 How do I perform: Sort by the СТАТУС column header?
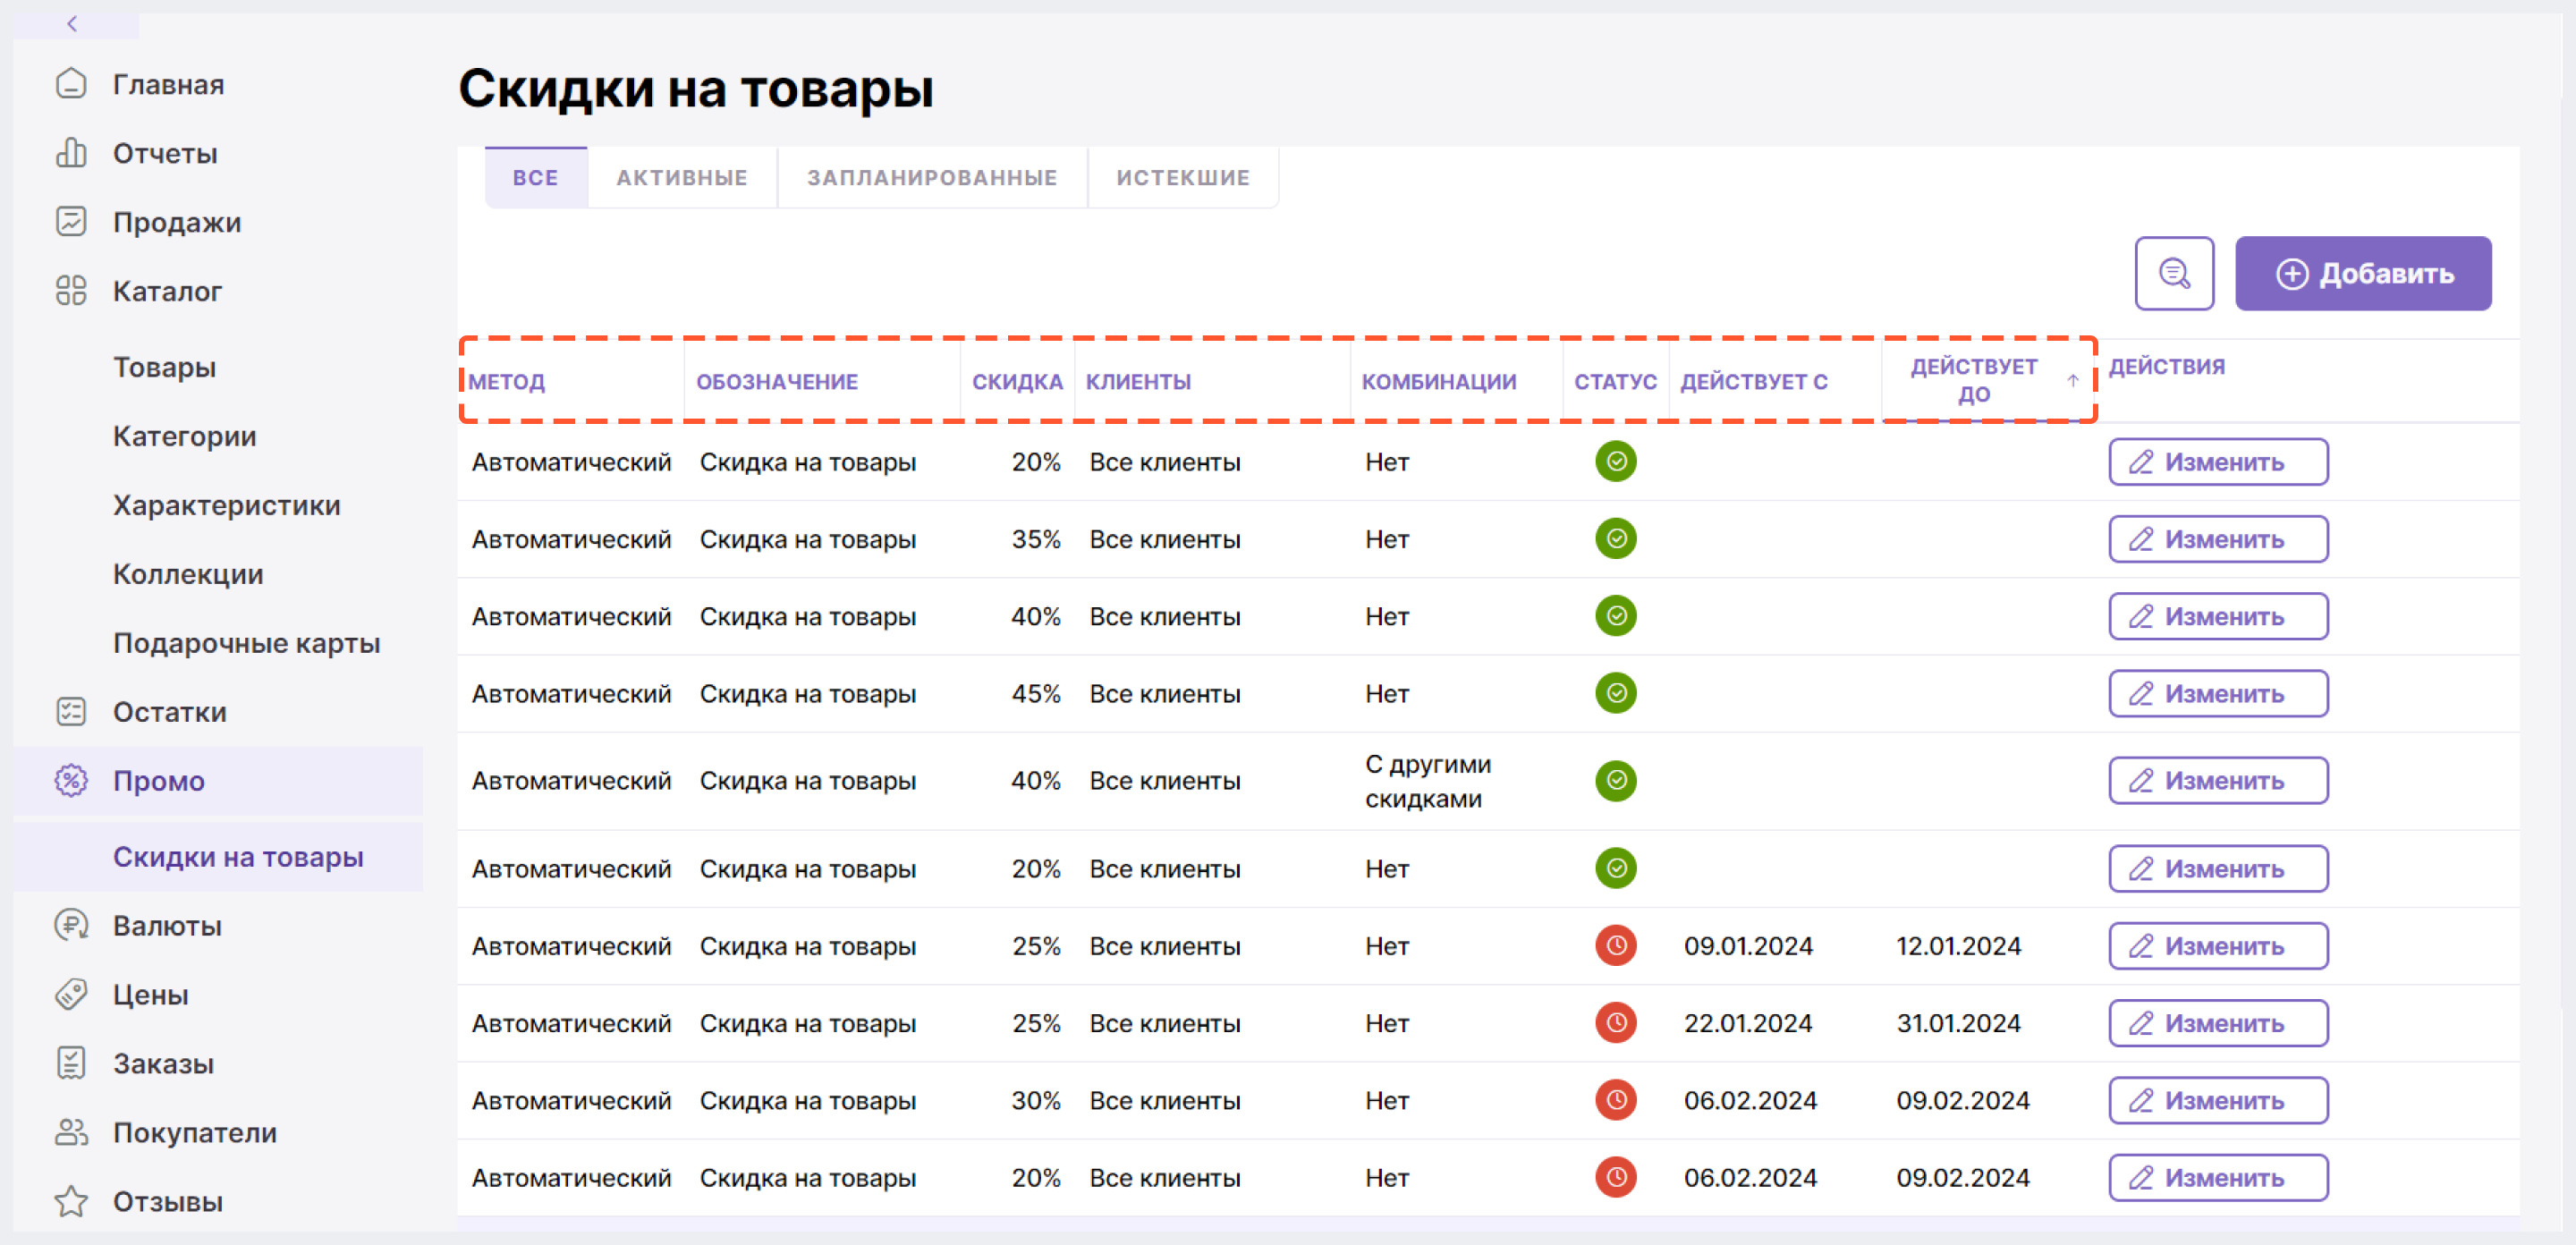1615,381
